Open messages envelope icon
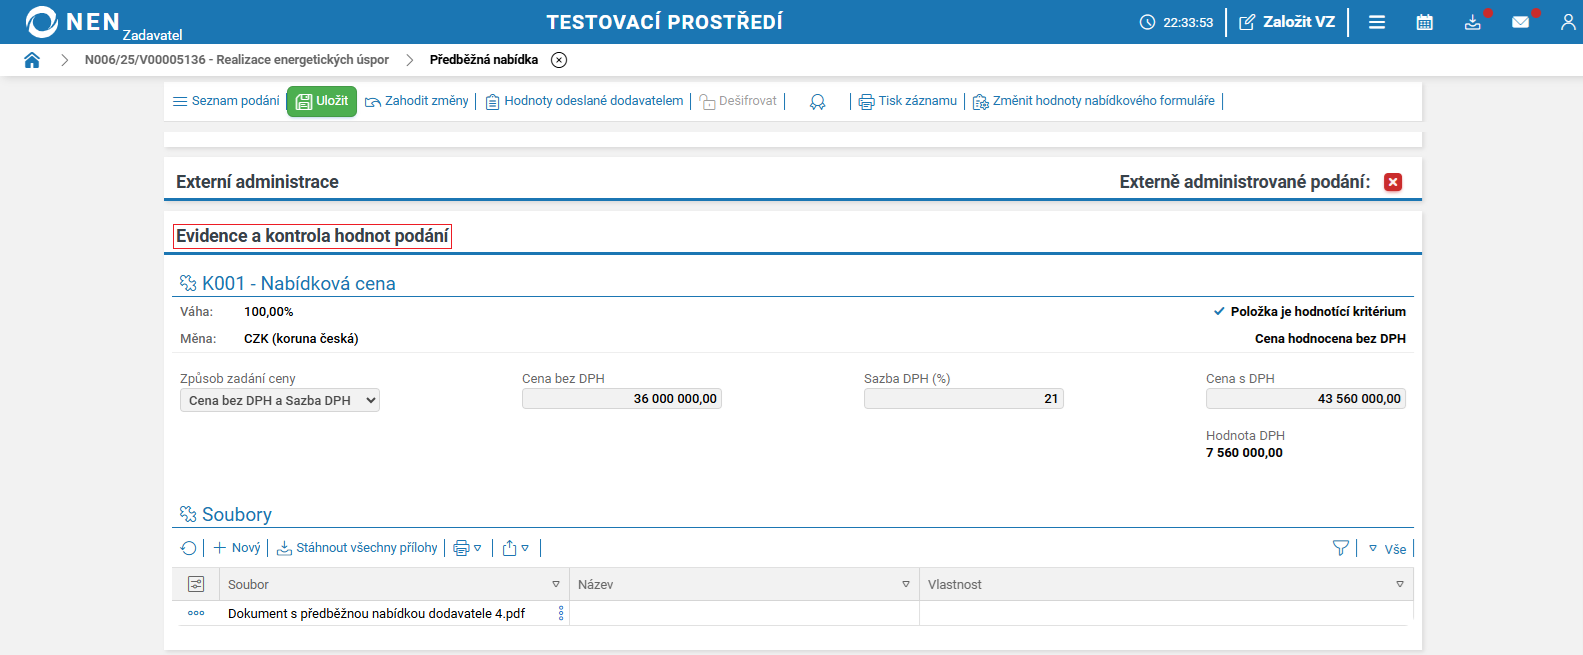This screenshot has width=1583, height=655. click(x=1521, y=22)
